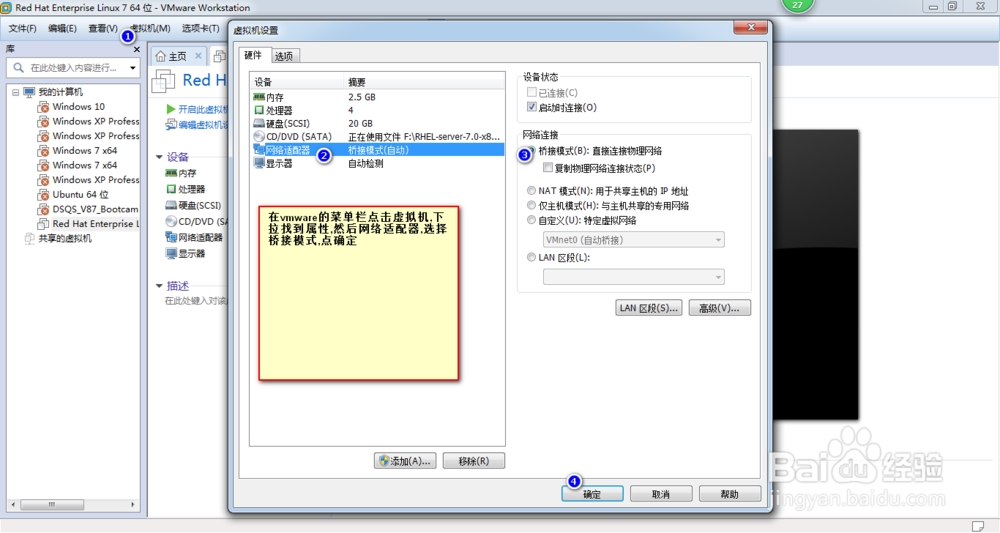The width and height of the screenshot is (1000, 533).
Task: Select LAN 区段(L) radio option
Action: [x=531, y=258]
